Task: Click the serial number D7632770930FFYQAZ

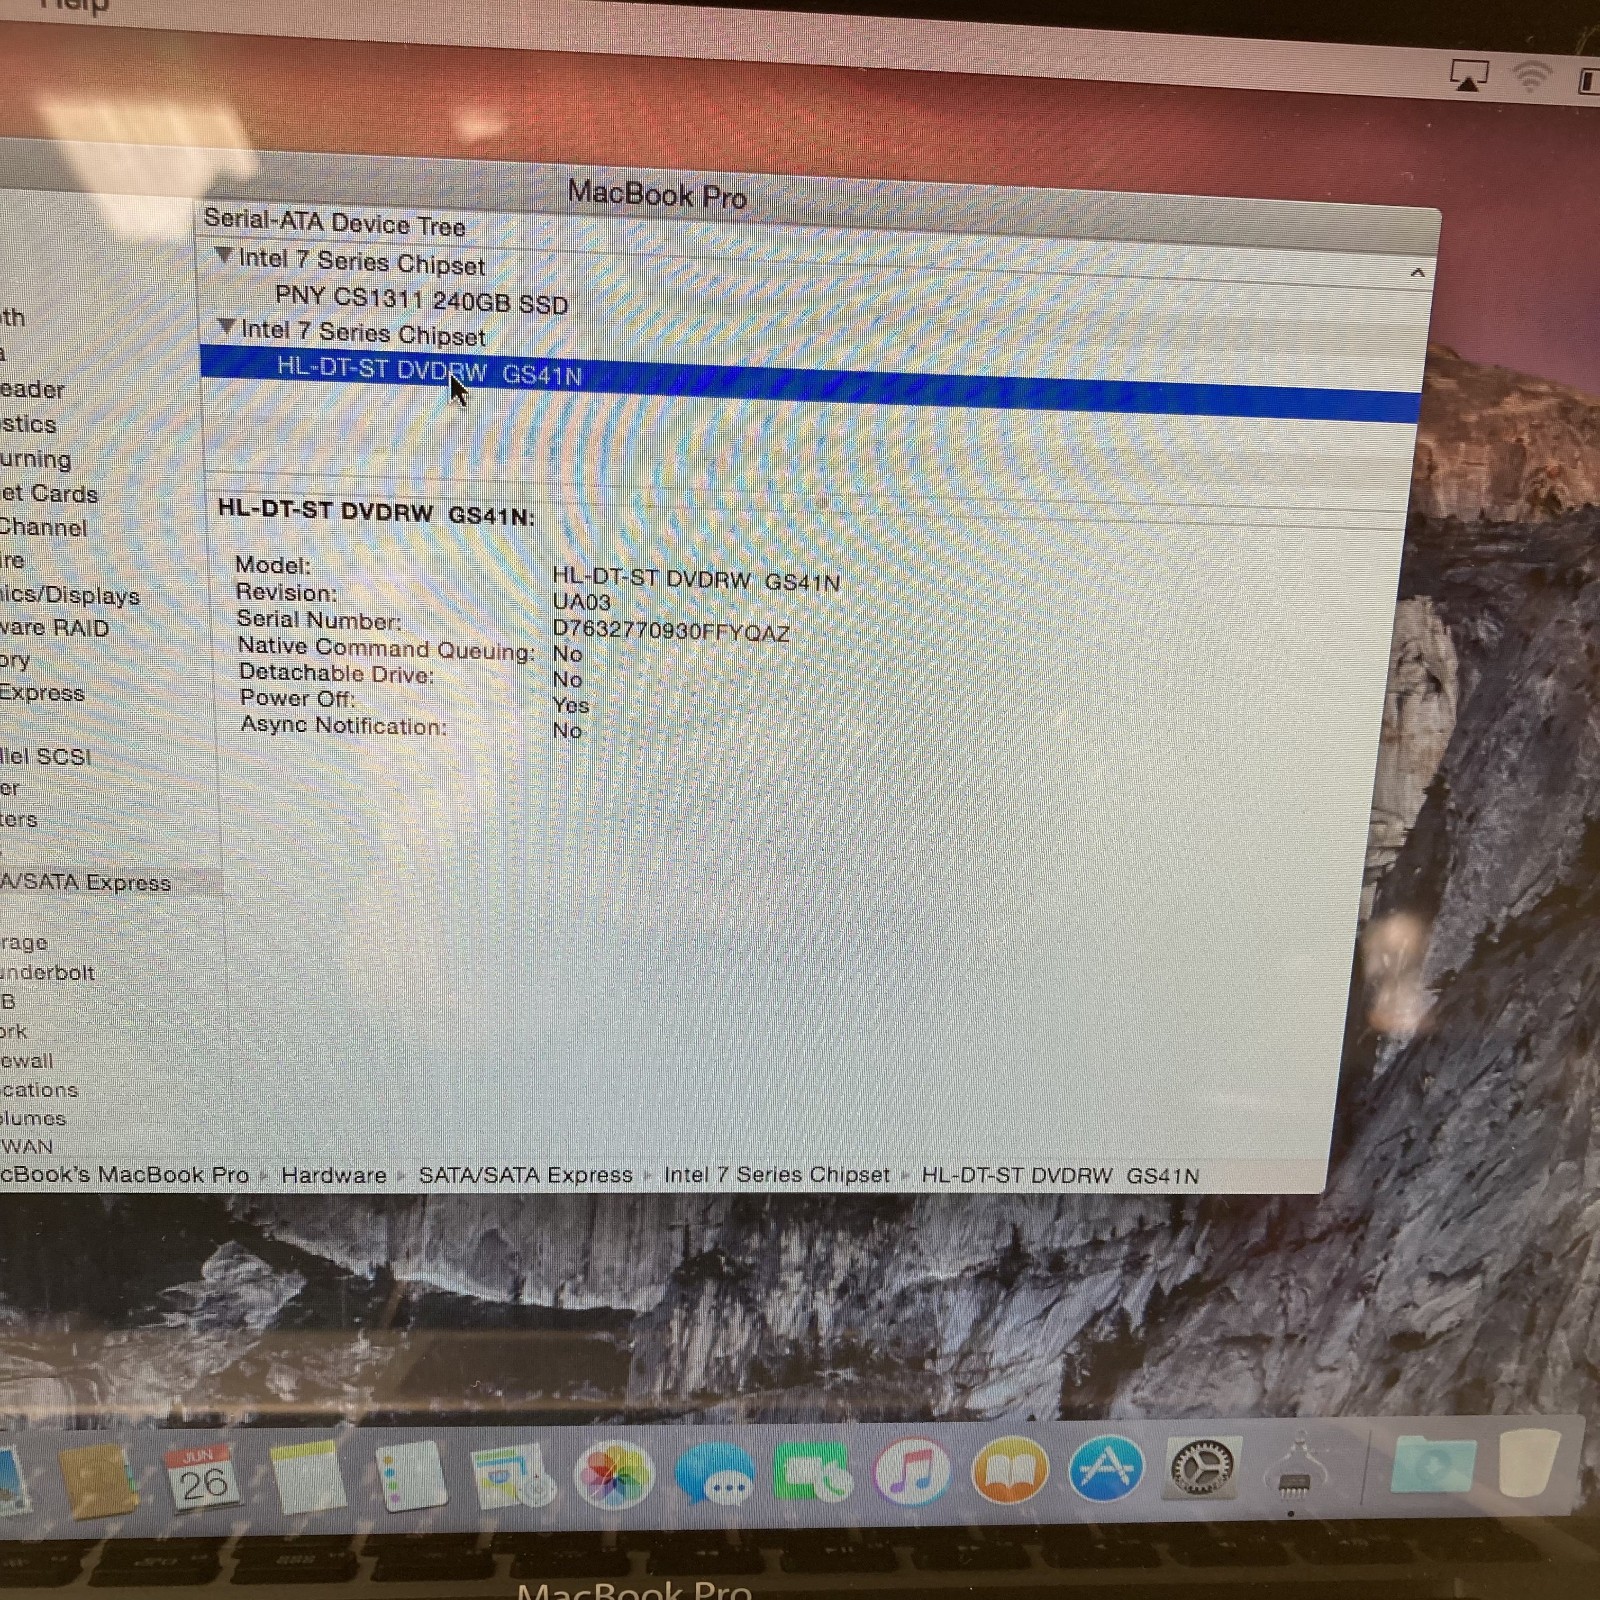Action: [x=671, y=631]
